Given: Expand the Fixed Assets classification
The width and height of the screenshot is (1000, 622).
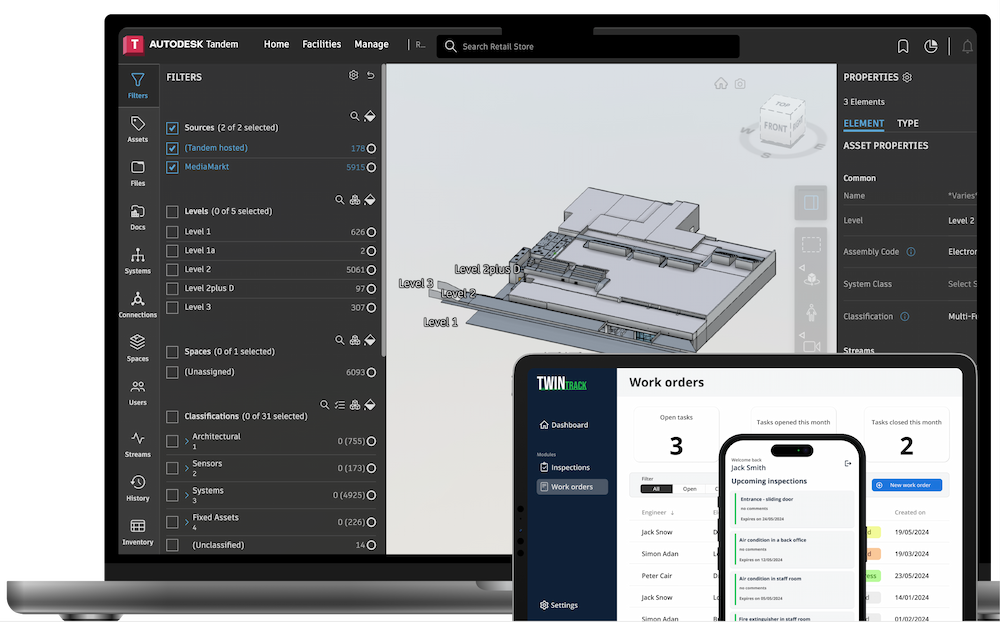Looking at the screenshot, I should click(187, 522).
